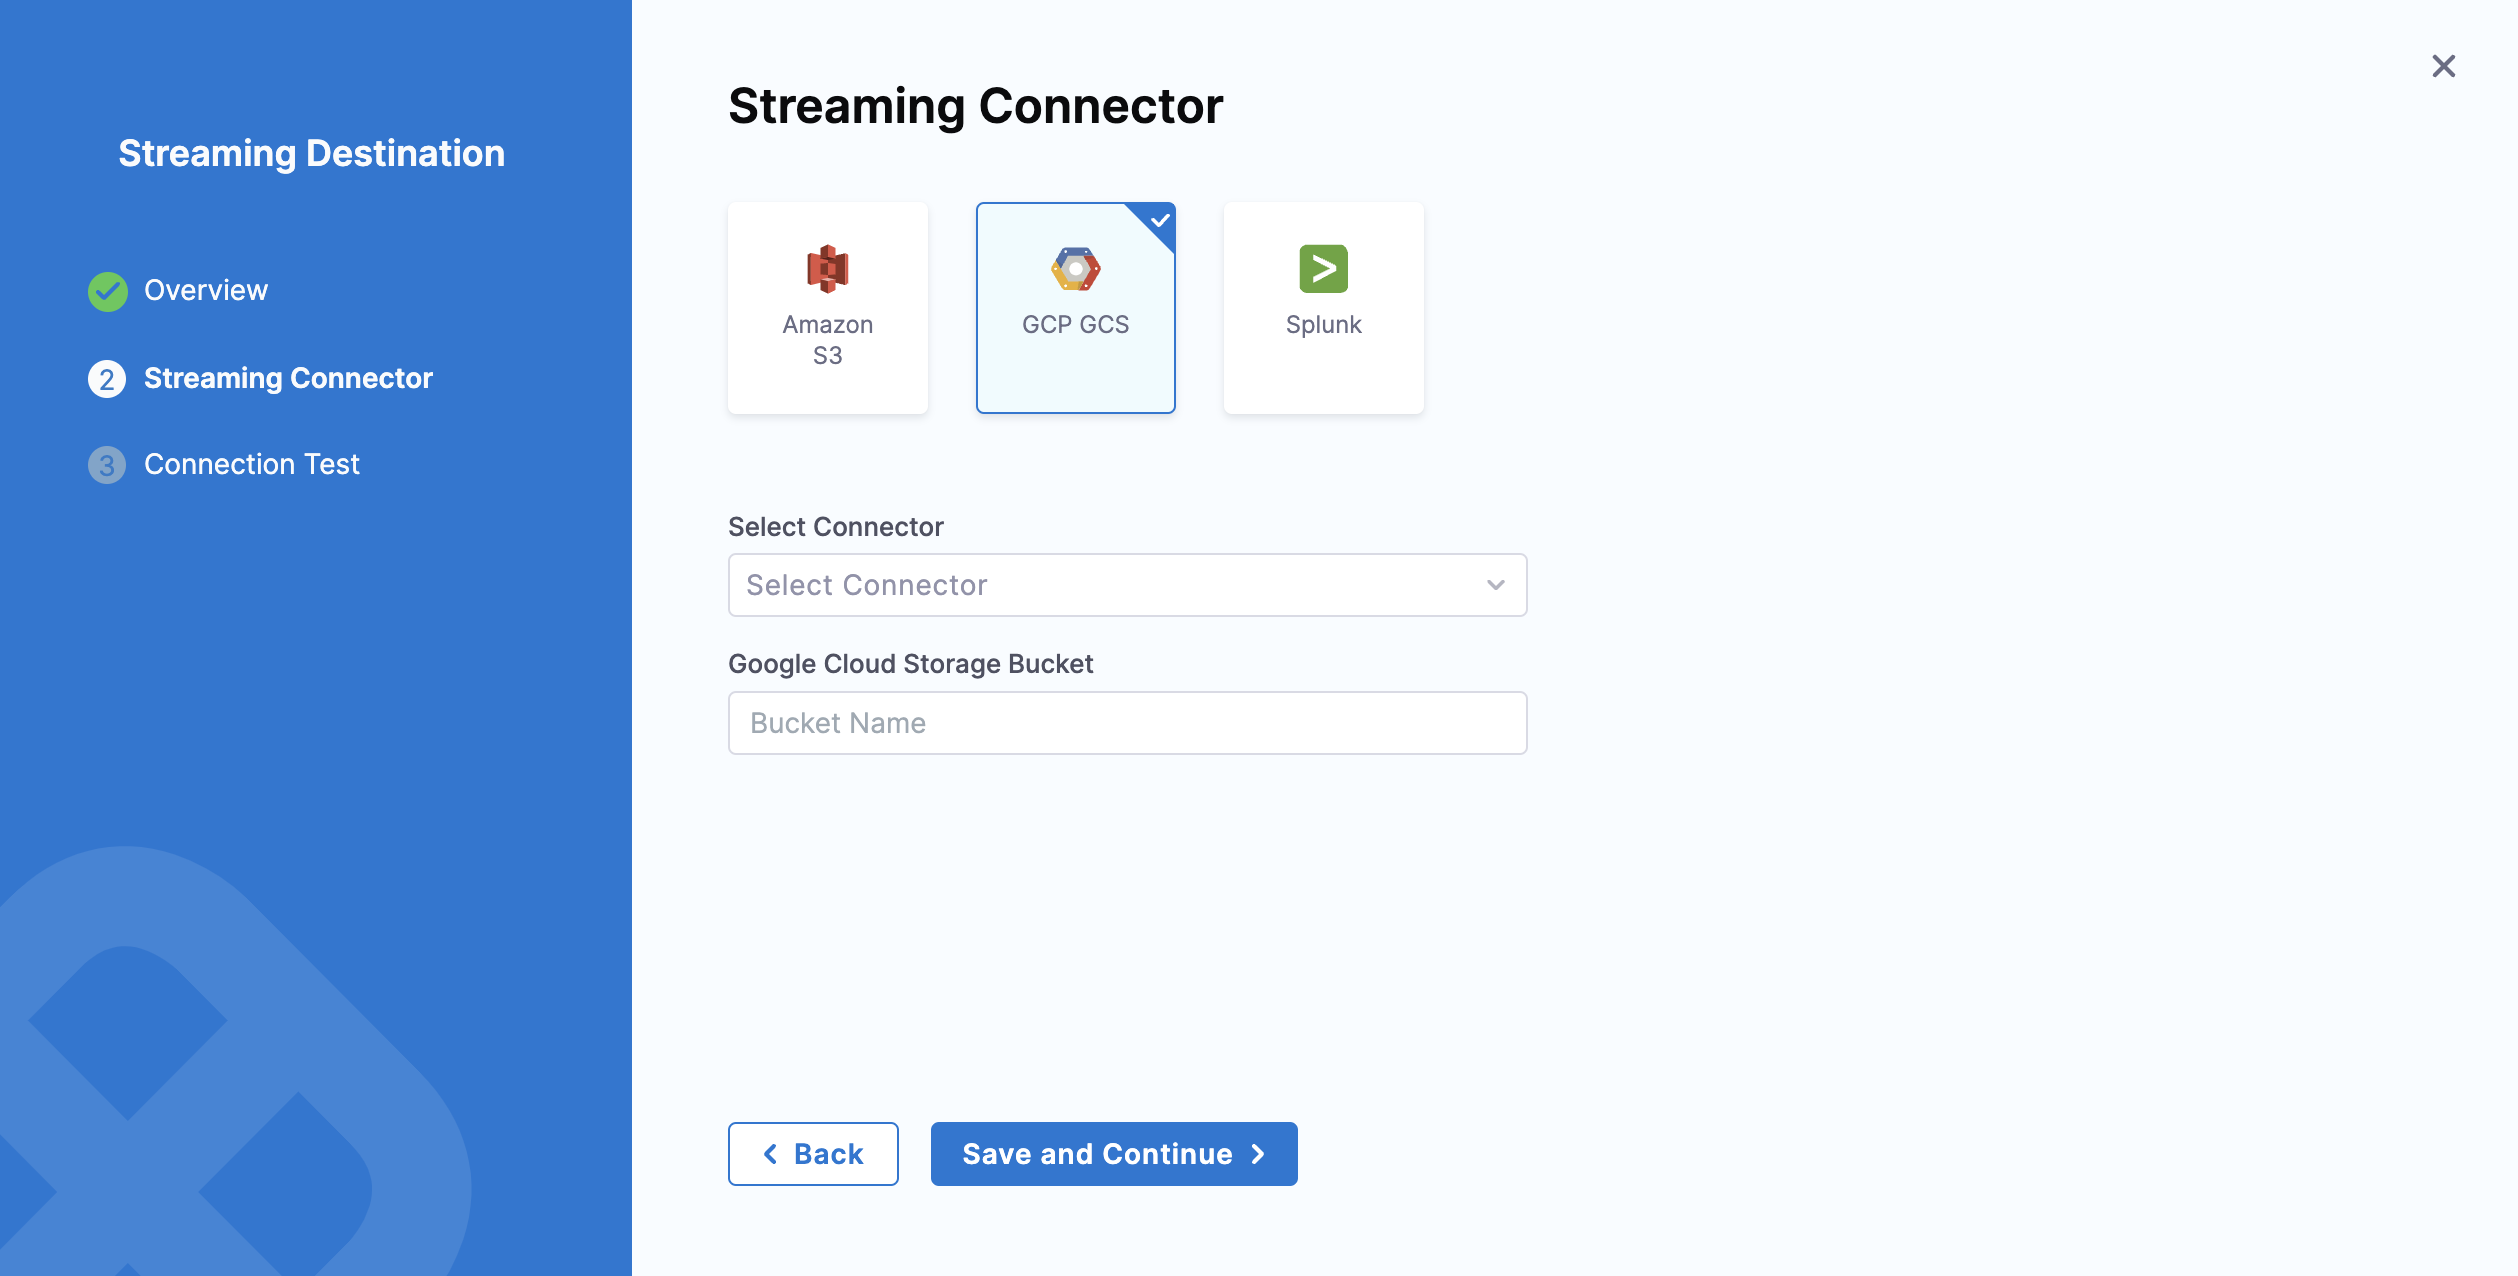Click the Streaming Destination heading

pos(311,154)
